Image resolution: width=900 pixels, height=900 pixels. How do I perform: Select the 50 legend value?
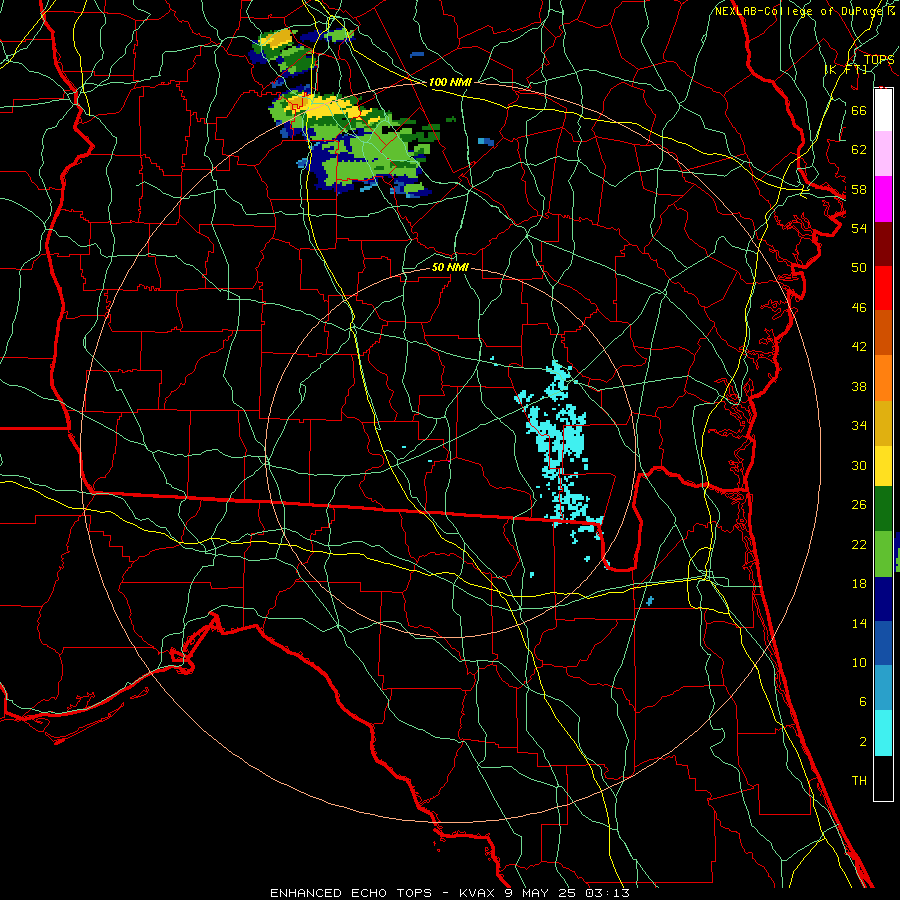click(859, 268)
